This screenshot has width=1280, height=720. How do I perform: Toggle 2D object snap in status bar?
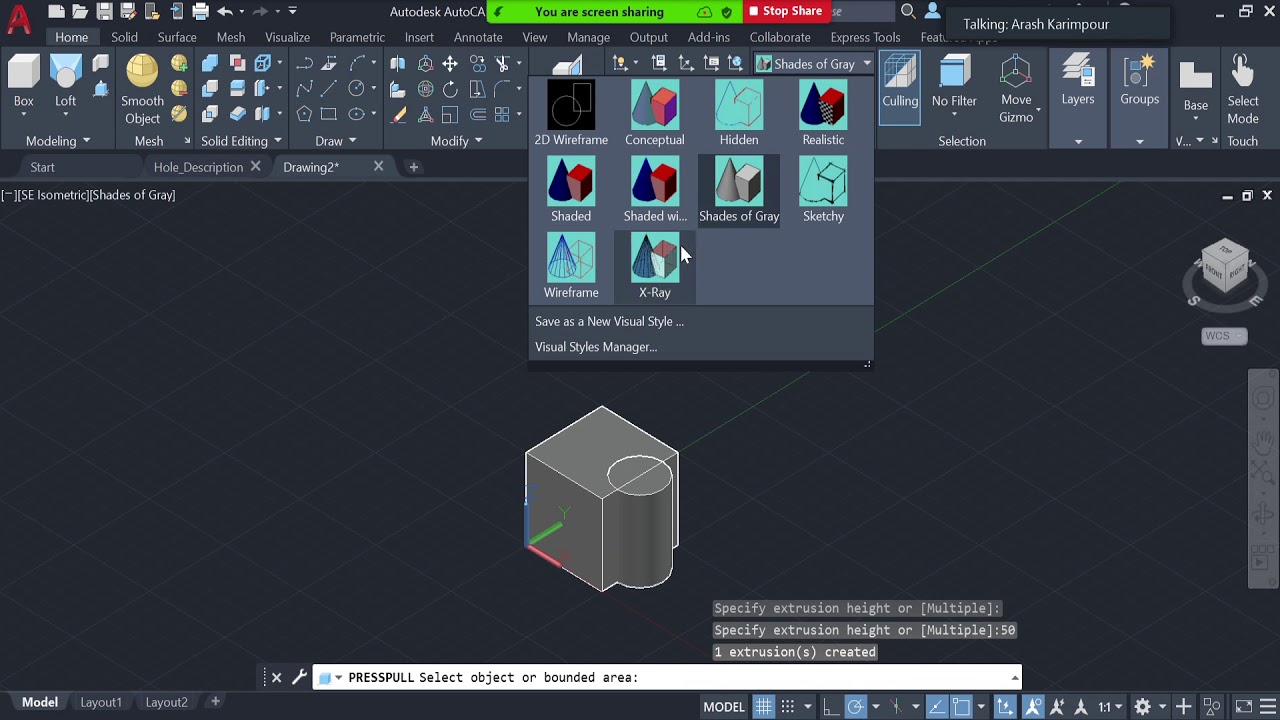coord(961,706)
